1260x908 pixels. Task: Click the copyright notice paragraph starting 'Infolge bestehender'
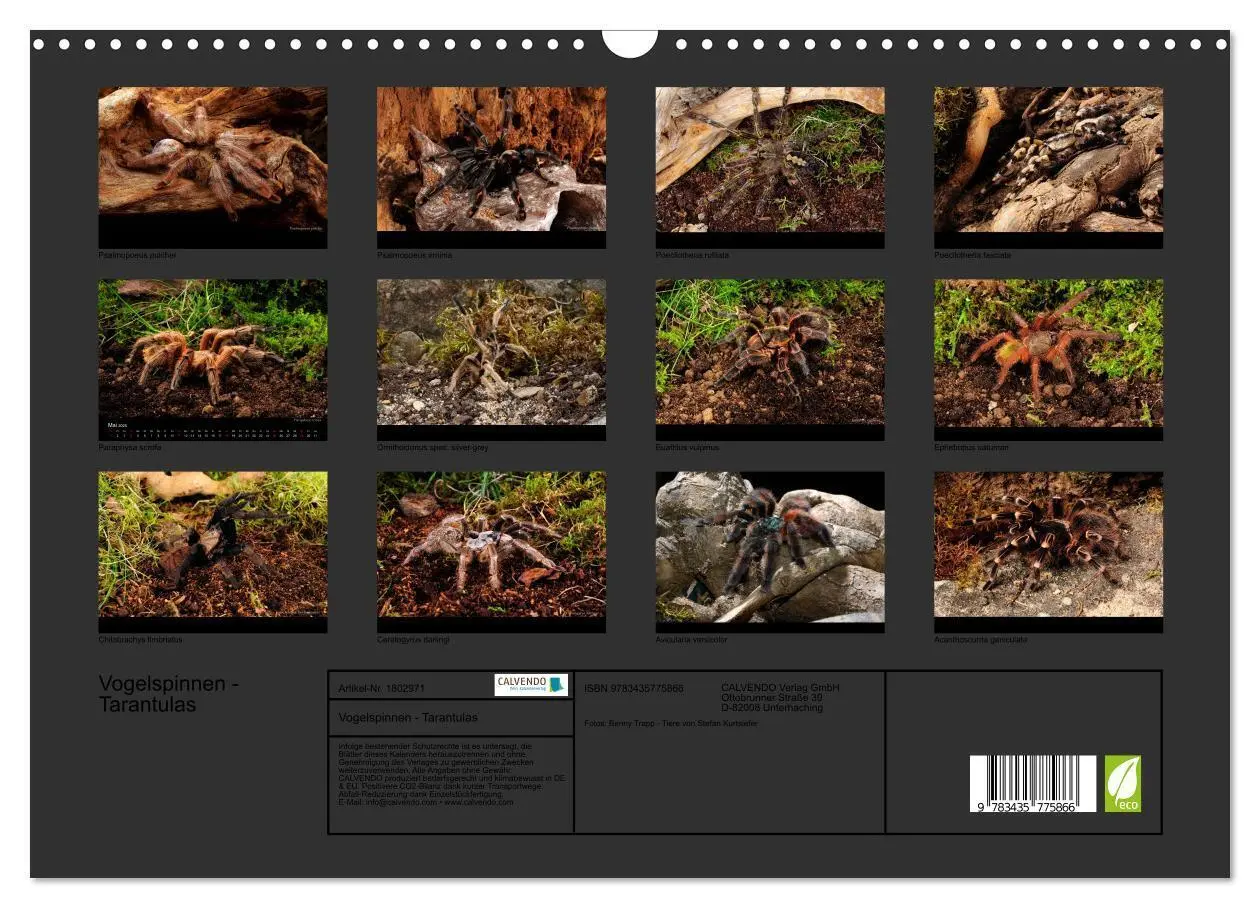coord(453,774)
